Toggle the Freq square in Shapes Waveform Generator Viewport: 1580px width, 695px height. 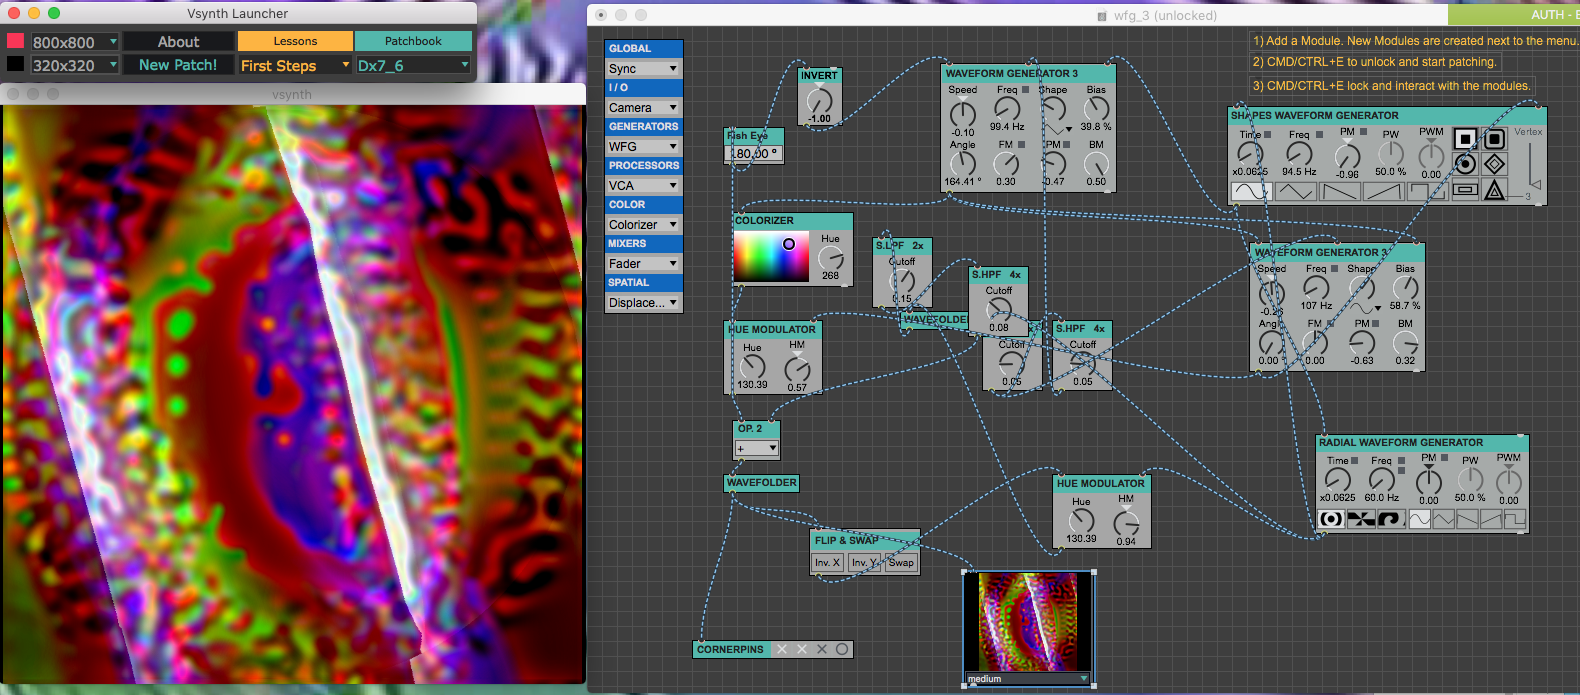point(1319,134)
